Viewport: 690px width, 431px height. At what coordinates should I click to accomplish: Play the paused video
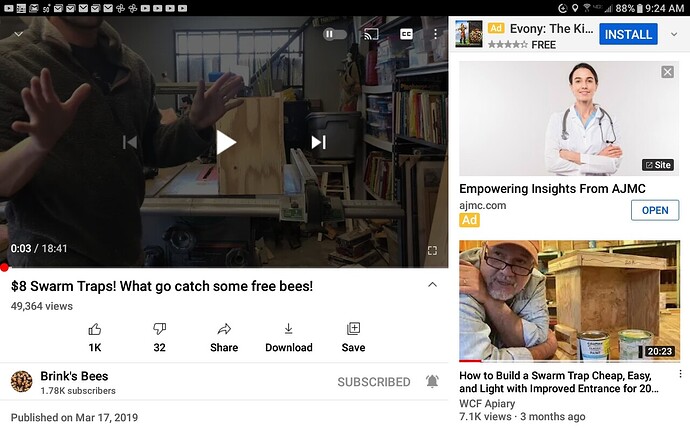pyautogui.click(x=226, y=142)
